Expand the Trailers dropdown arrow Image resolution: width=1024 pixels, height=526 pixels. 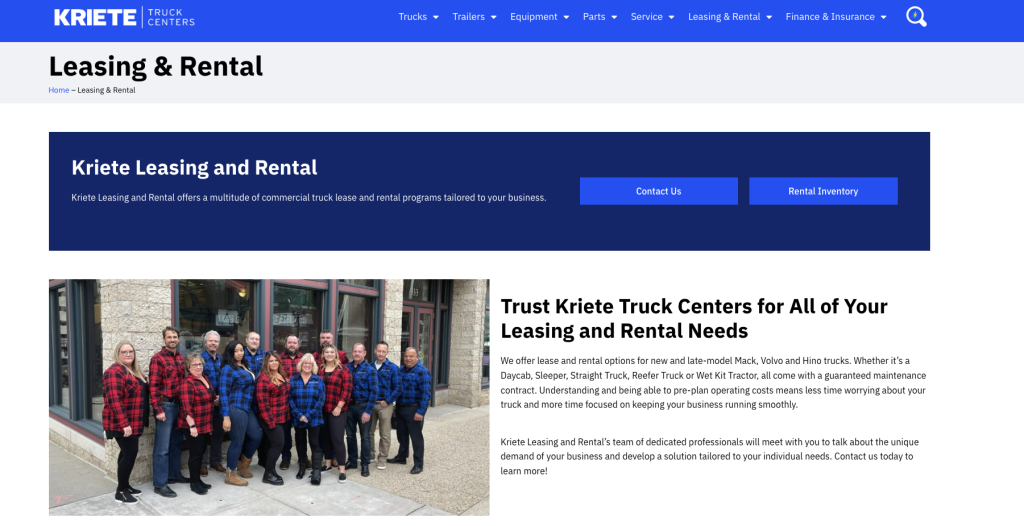tap(493, 17)
